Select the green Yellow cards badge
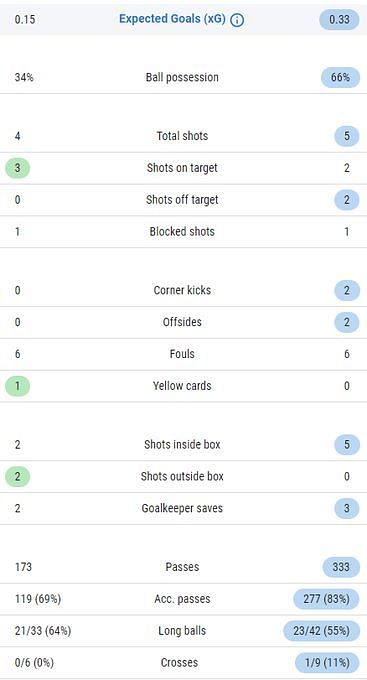Screen dimensions: 367x680 tap(17, 386)
